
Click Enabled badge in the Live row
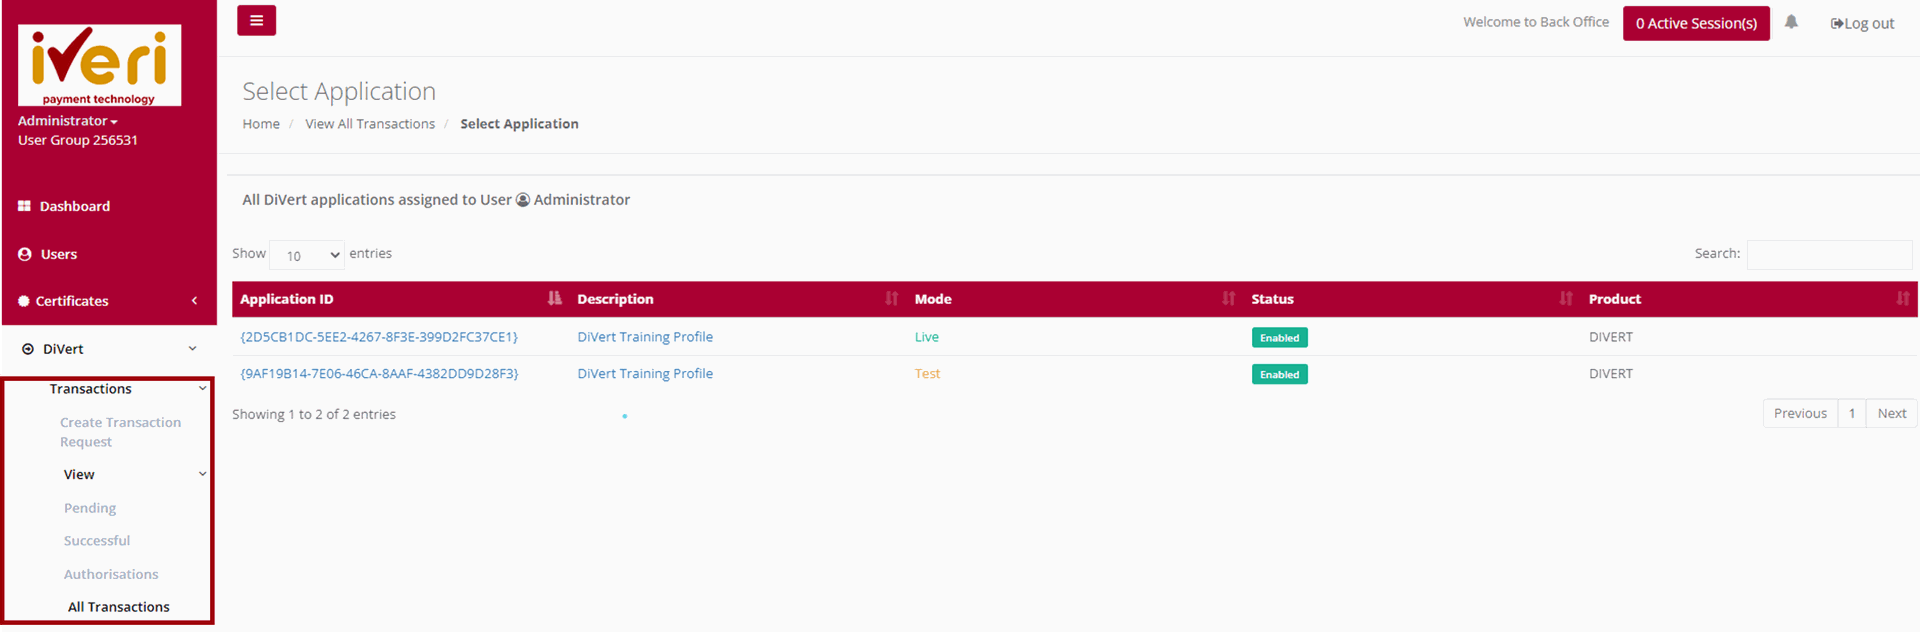coord(1279,338)
